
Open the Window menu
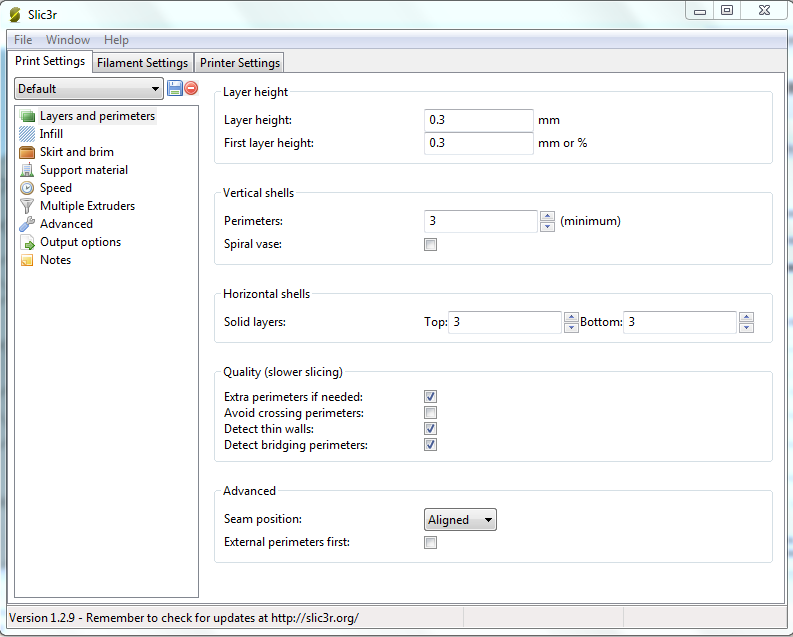68,39
